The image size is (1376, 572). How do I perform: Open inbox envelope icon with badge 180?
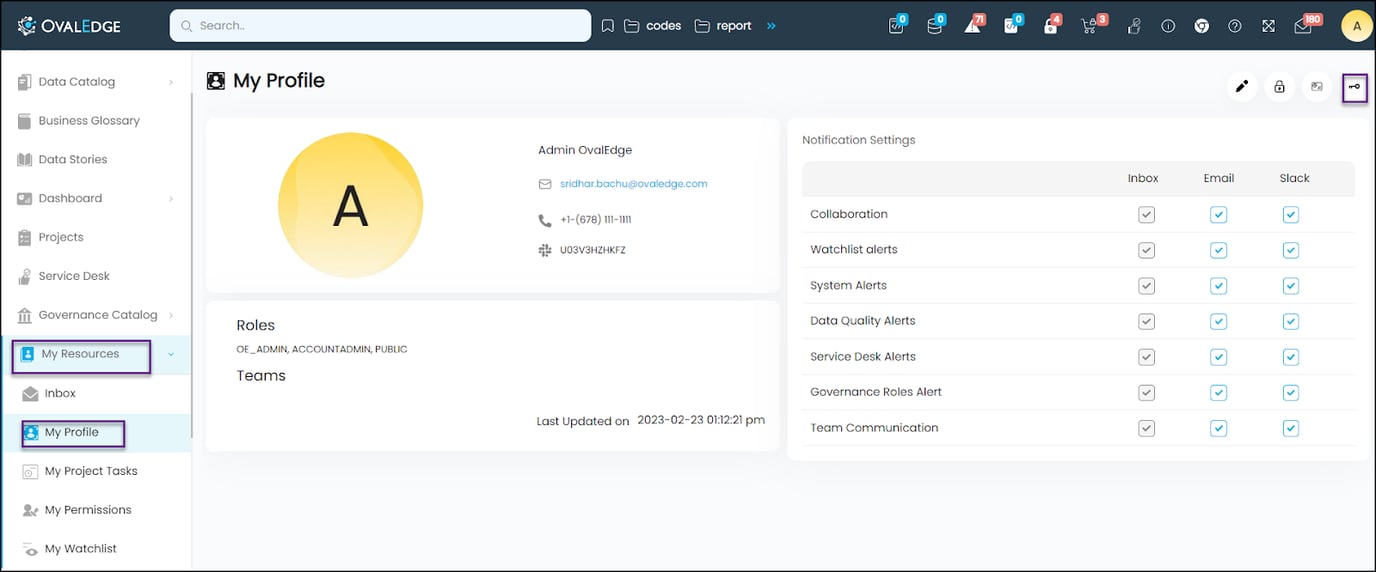[1304, 26]
